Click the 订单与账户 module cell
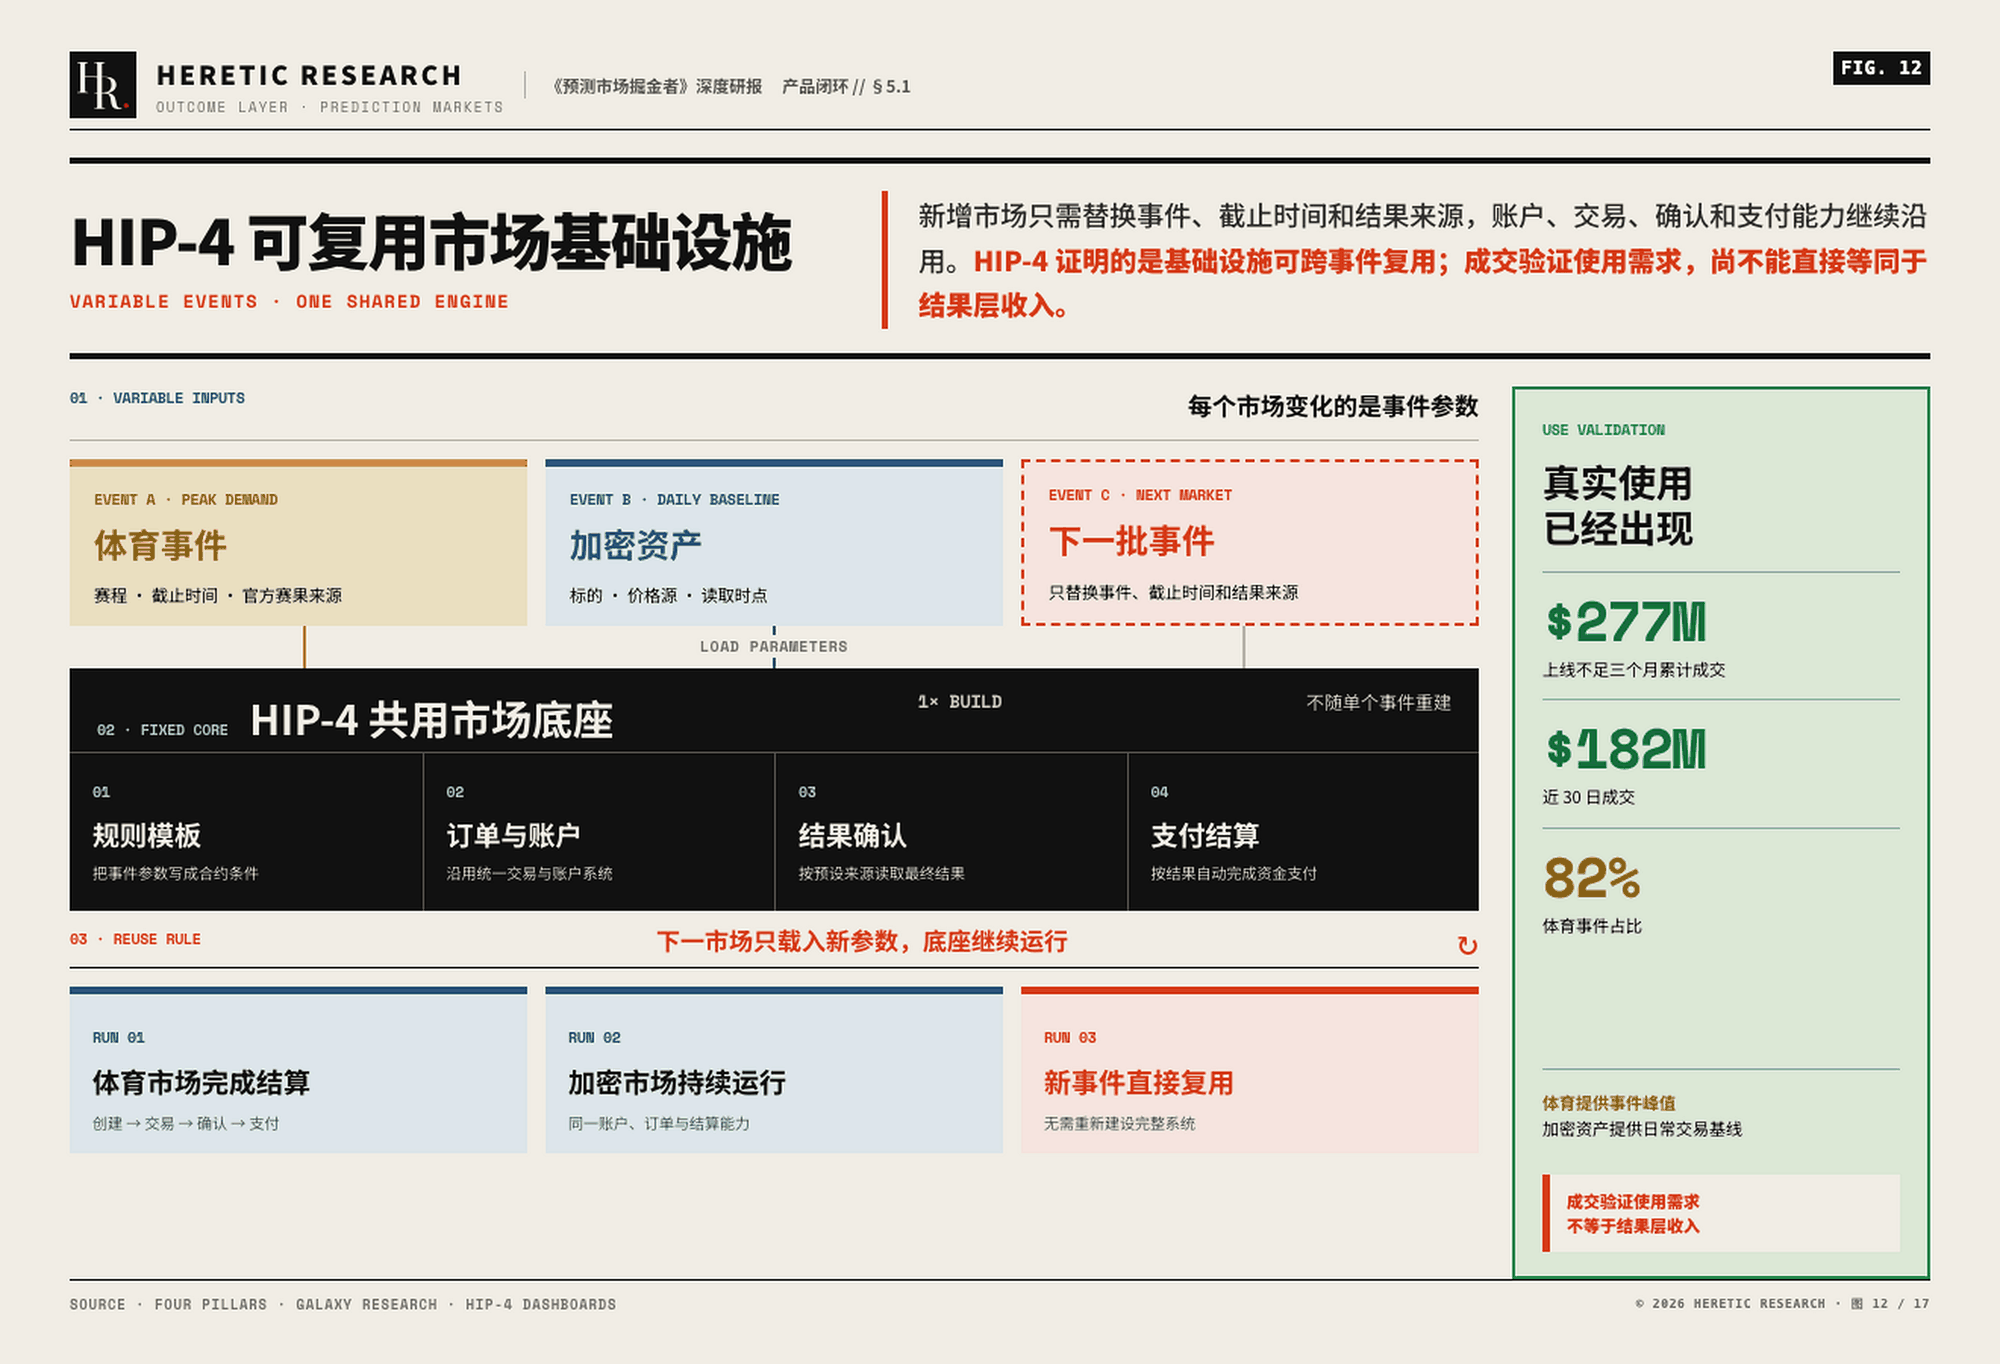The image size is (2000, 1364). (x=600, y=832)
